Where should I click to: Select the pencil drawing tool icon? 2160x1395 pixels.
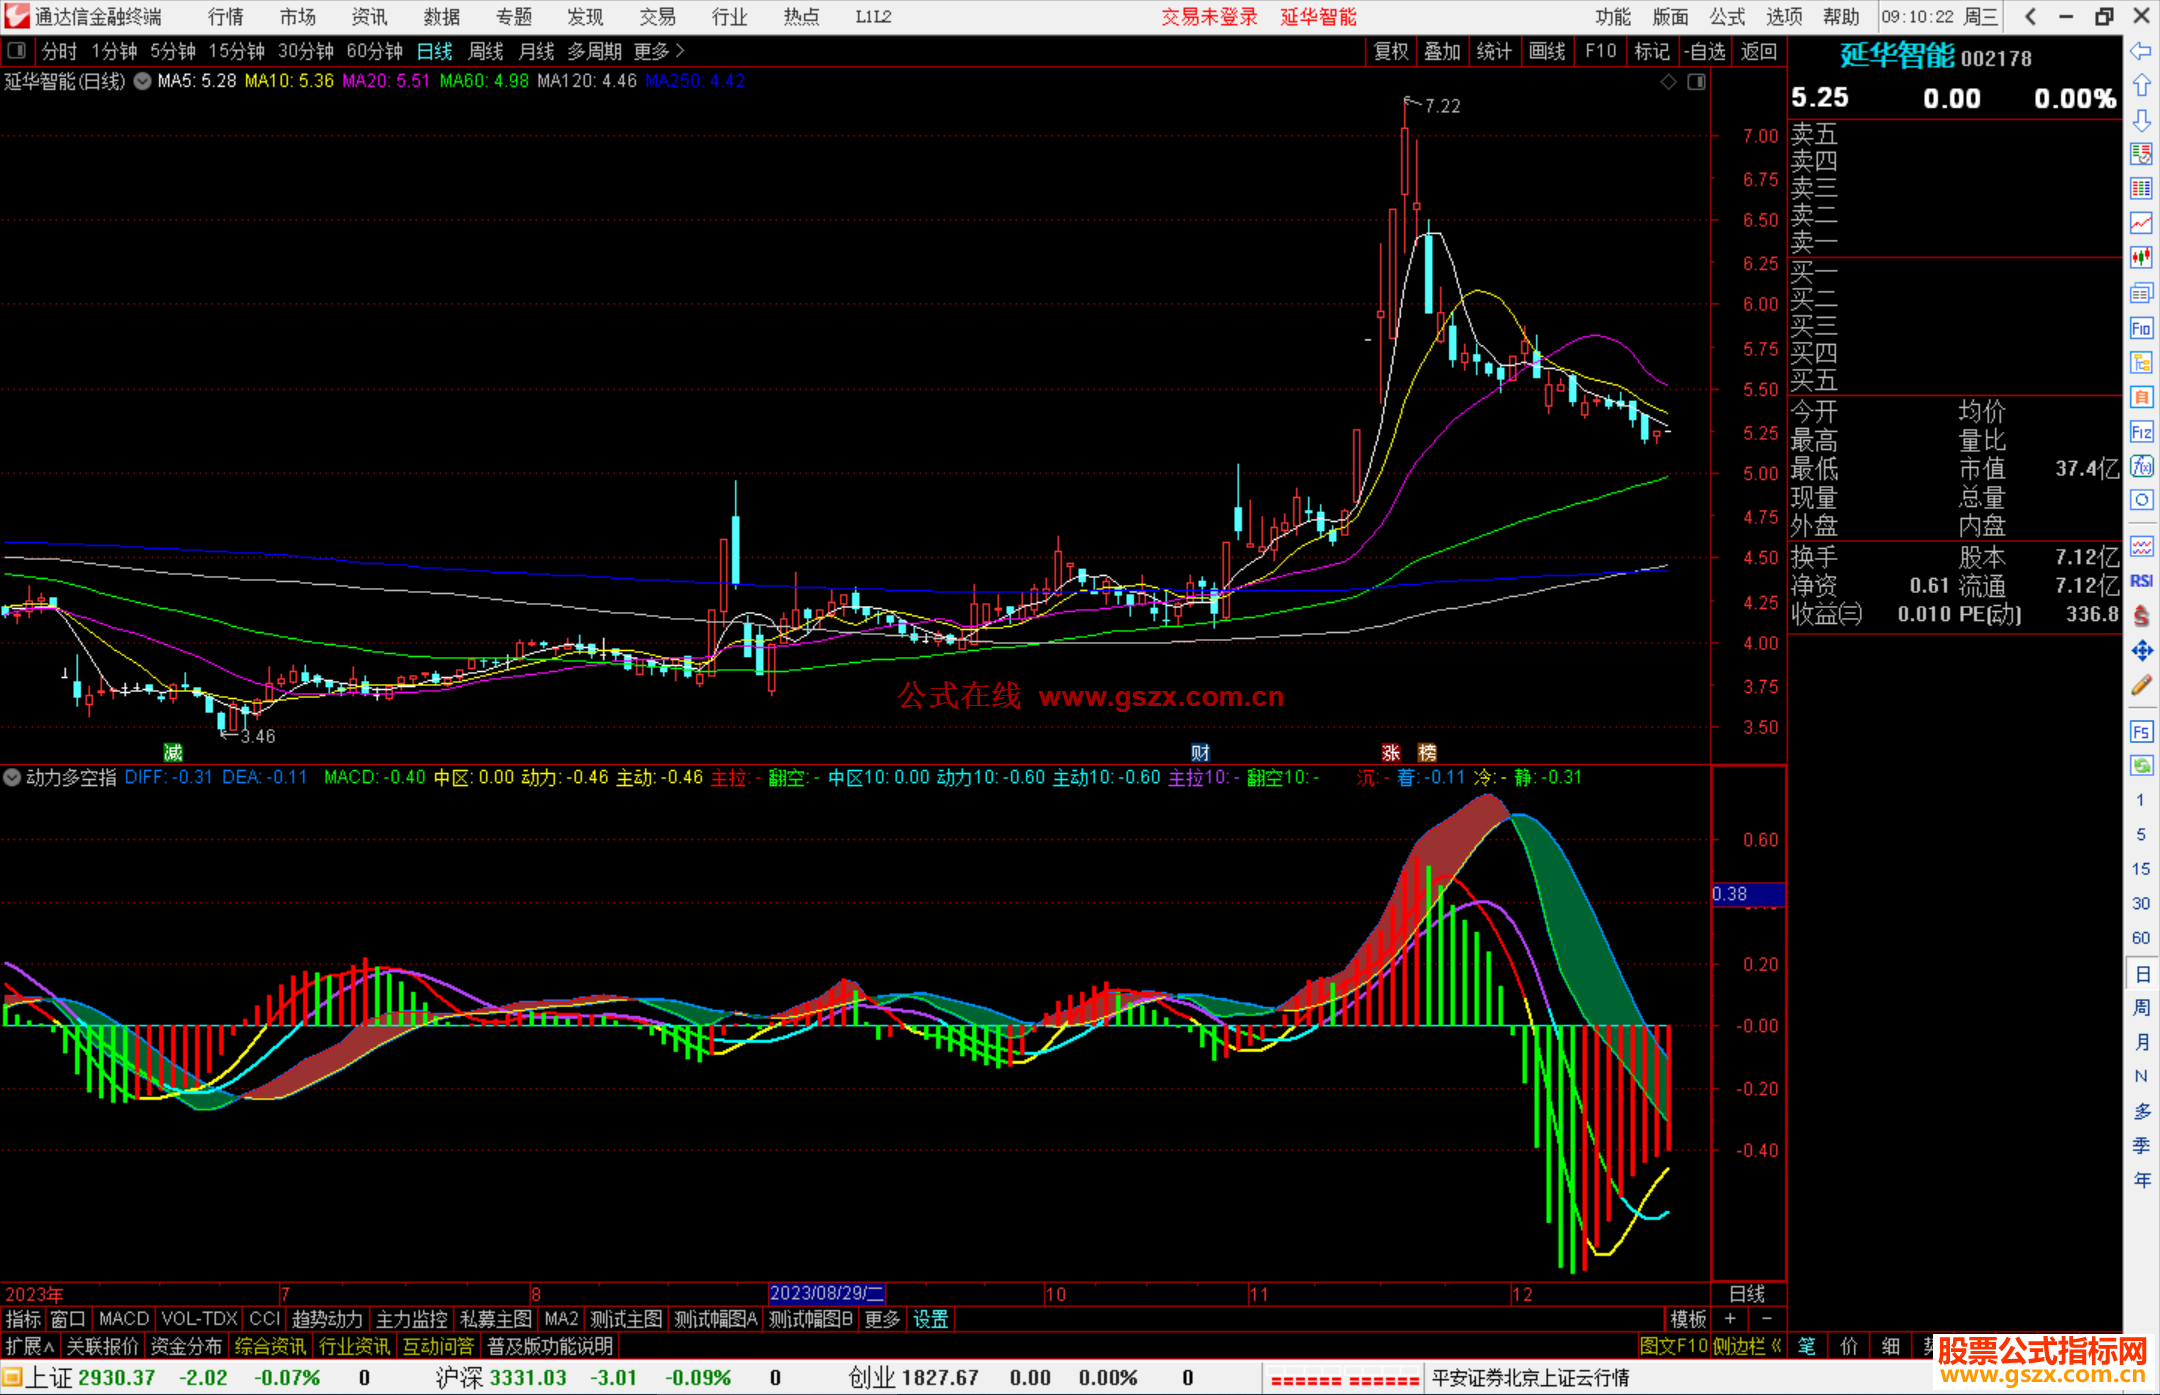point(2140,686)
